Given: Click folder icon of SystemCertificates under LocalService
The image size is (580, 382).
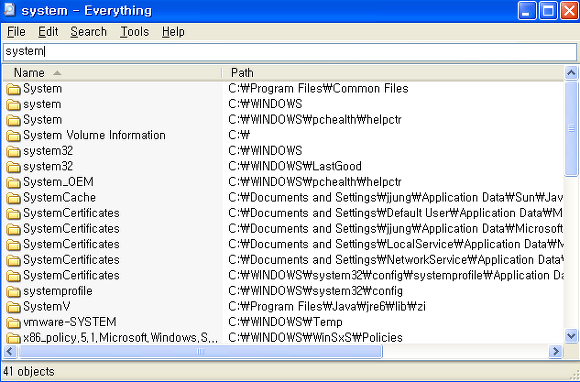Looking at the screenshot, I should coord(13,244).
